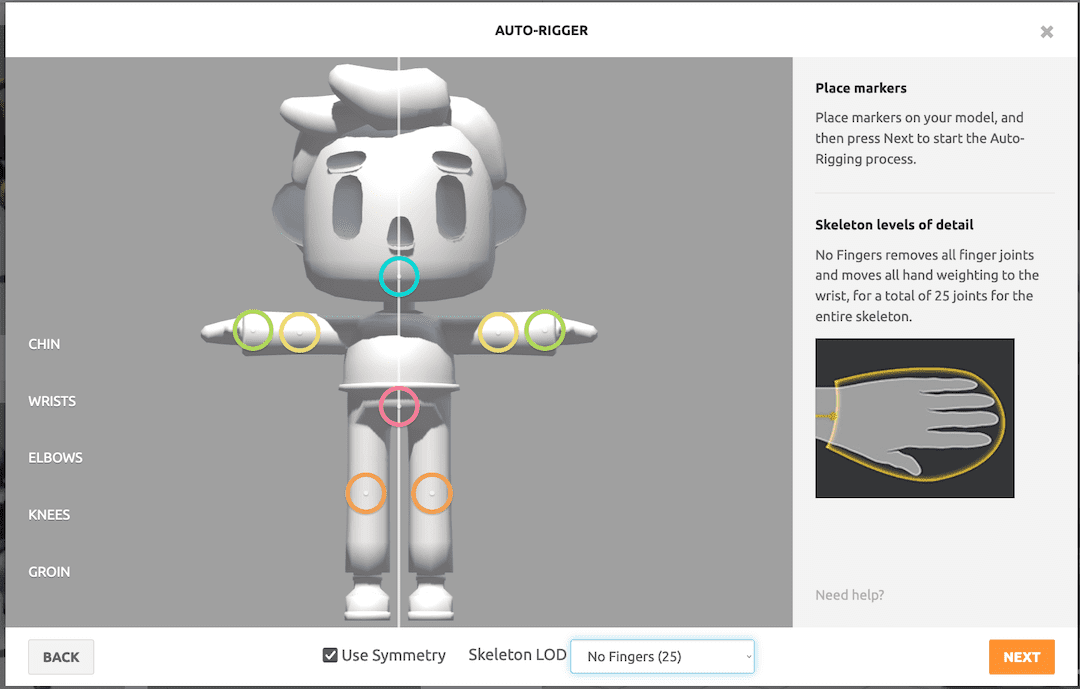Toggle symmetry for marker placement
1080x689 pixels.
(329, 655)
